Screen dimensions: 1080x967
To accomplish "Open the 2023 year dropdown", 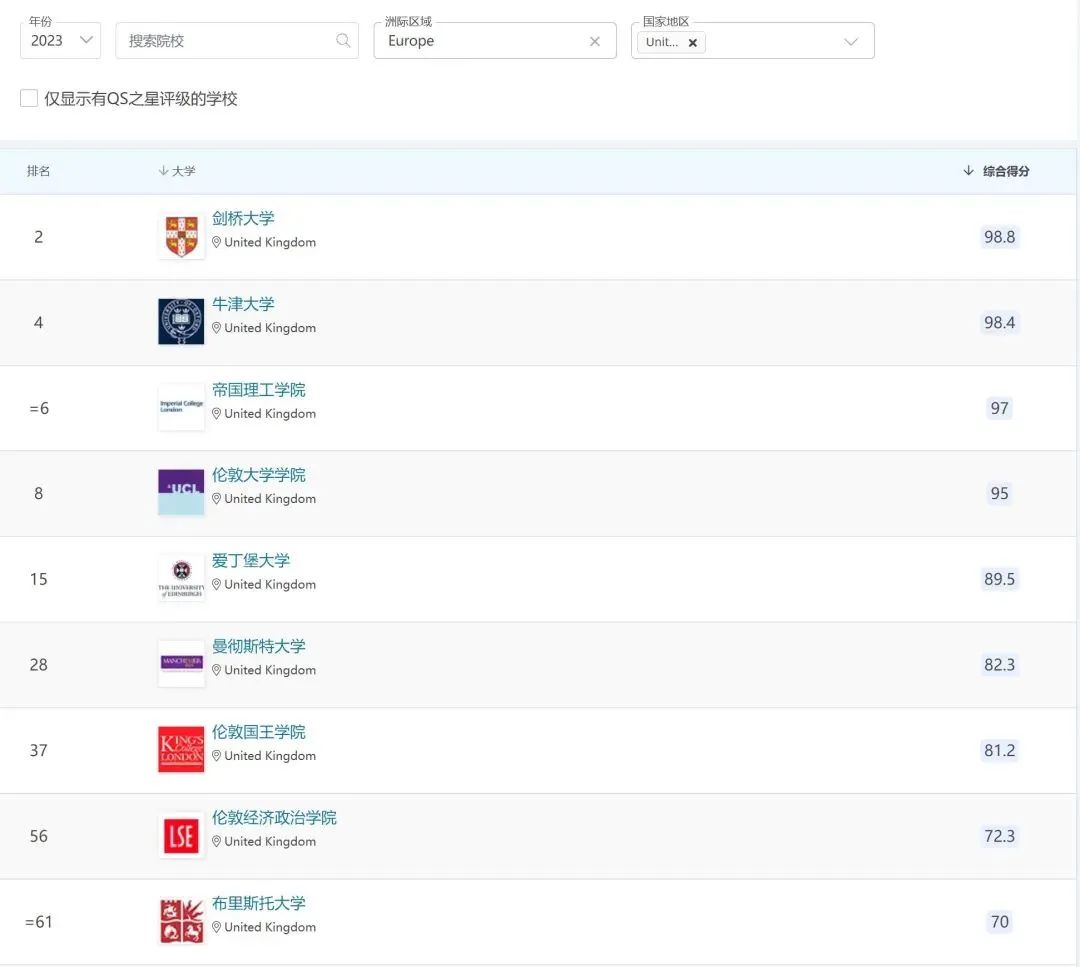I will tap(61, 41).
